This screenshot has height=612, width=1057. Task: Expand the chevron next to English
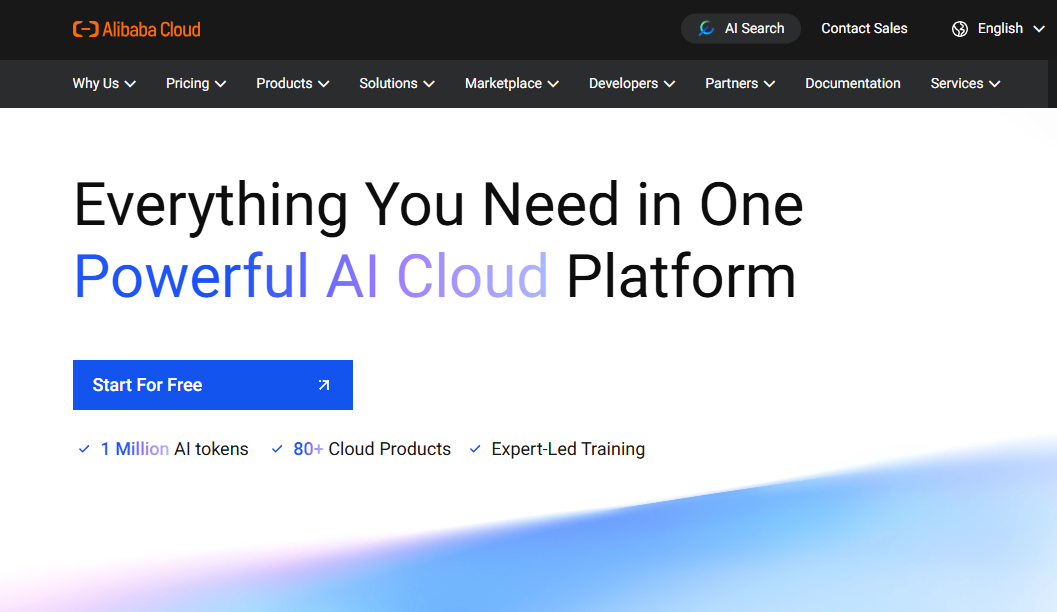pyautogui.click(x=1039, y=29)
